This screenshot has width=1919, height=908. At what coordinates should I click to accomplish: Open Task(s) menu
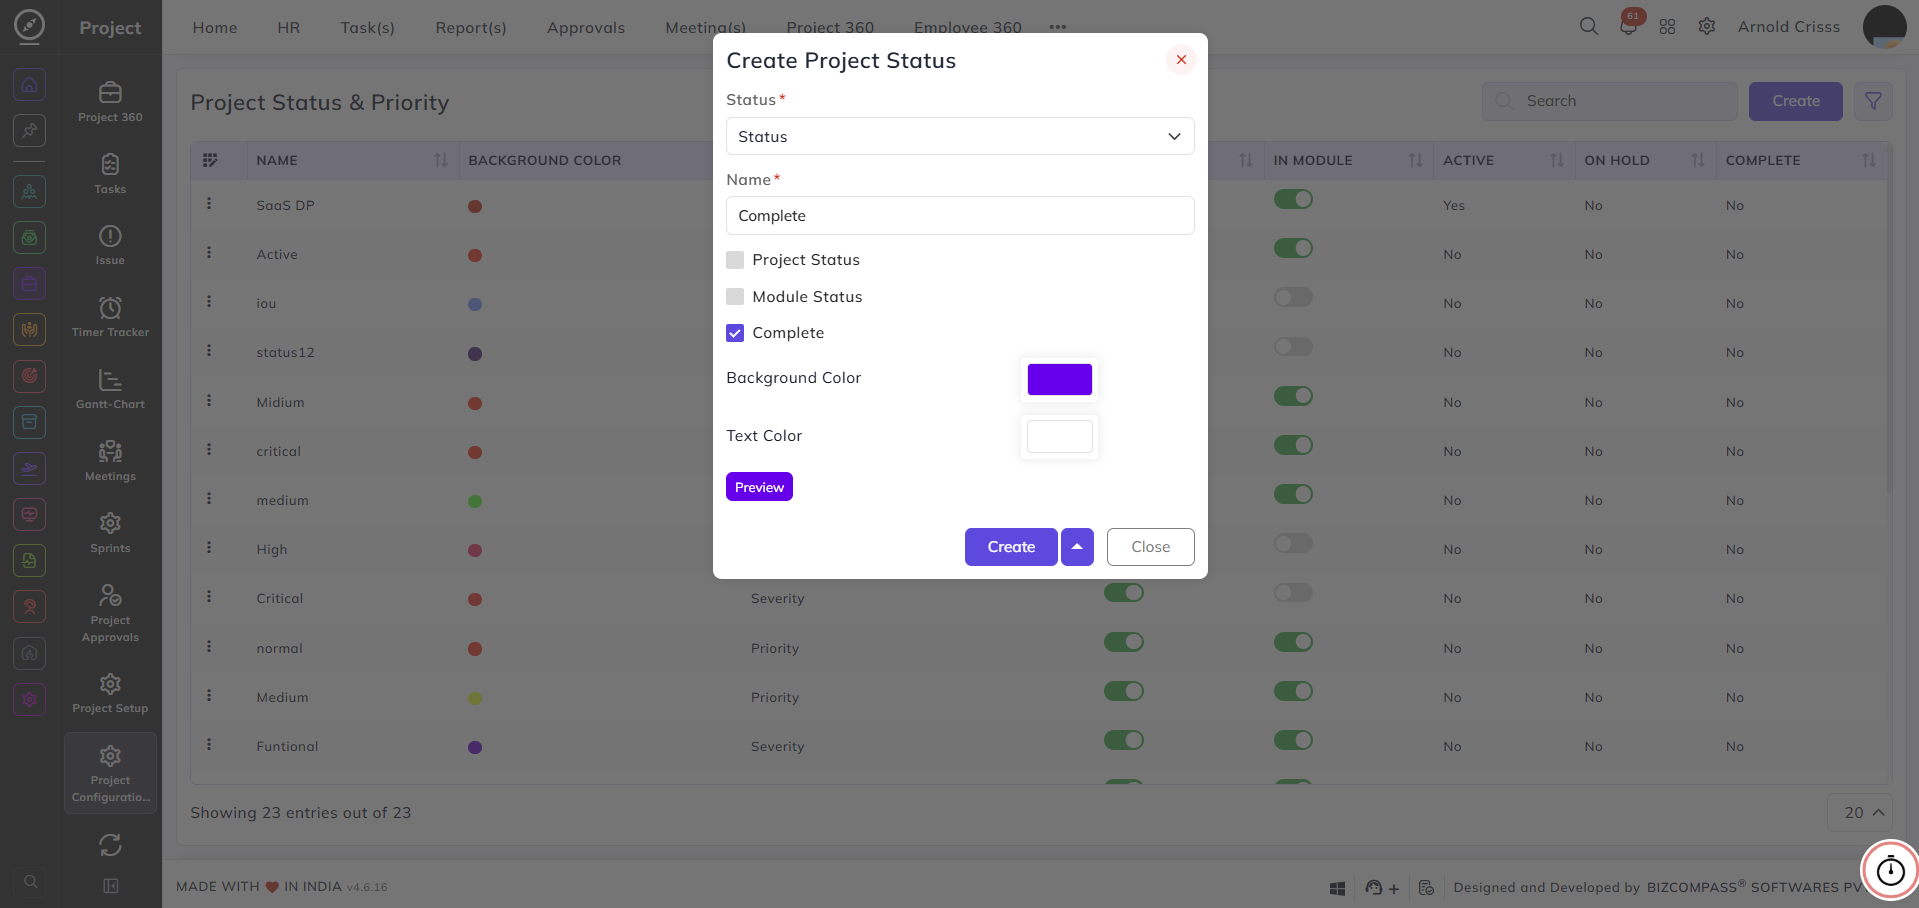(367, 28)
